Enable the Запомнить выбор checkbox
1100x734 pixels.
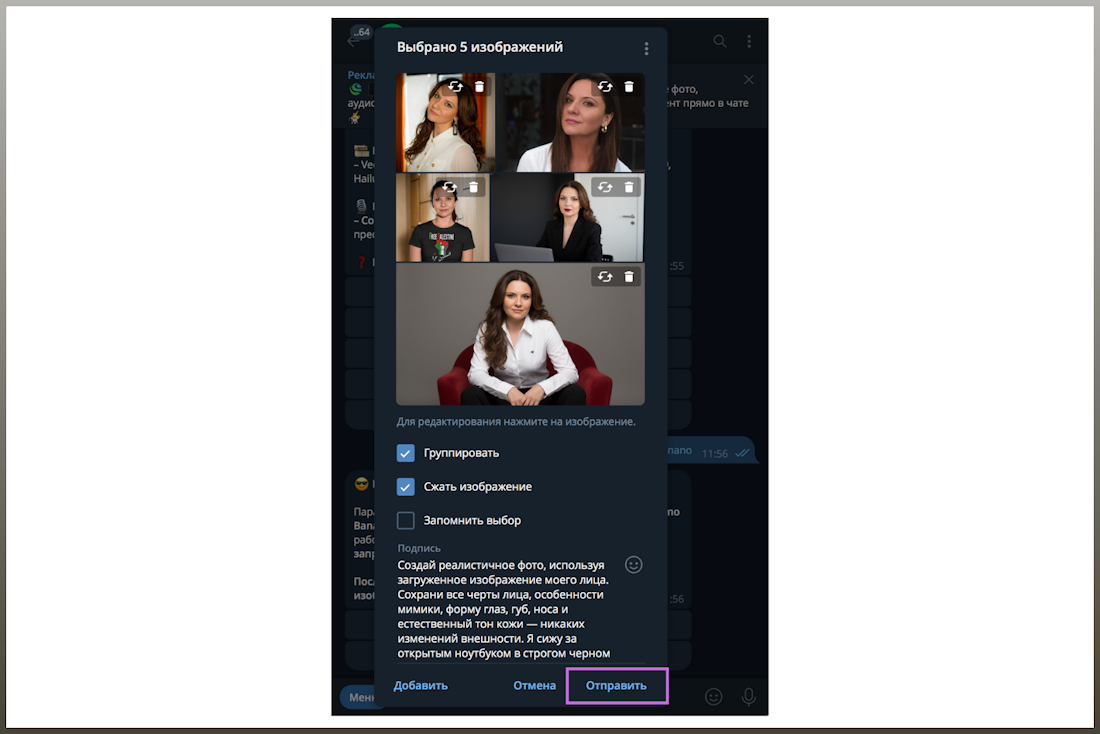point(406,520)
